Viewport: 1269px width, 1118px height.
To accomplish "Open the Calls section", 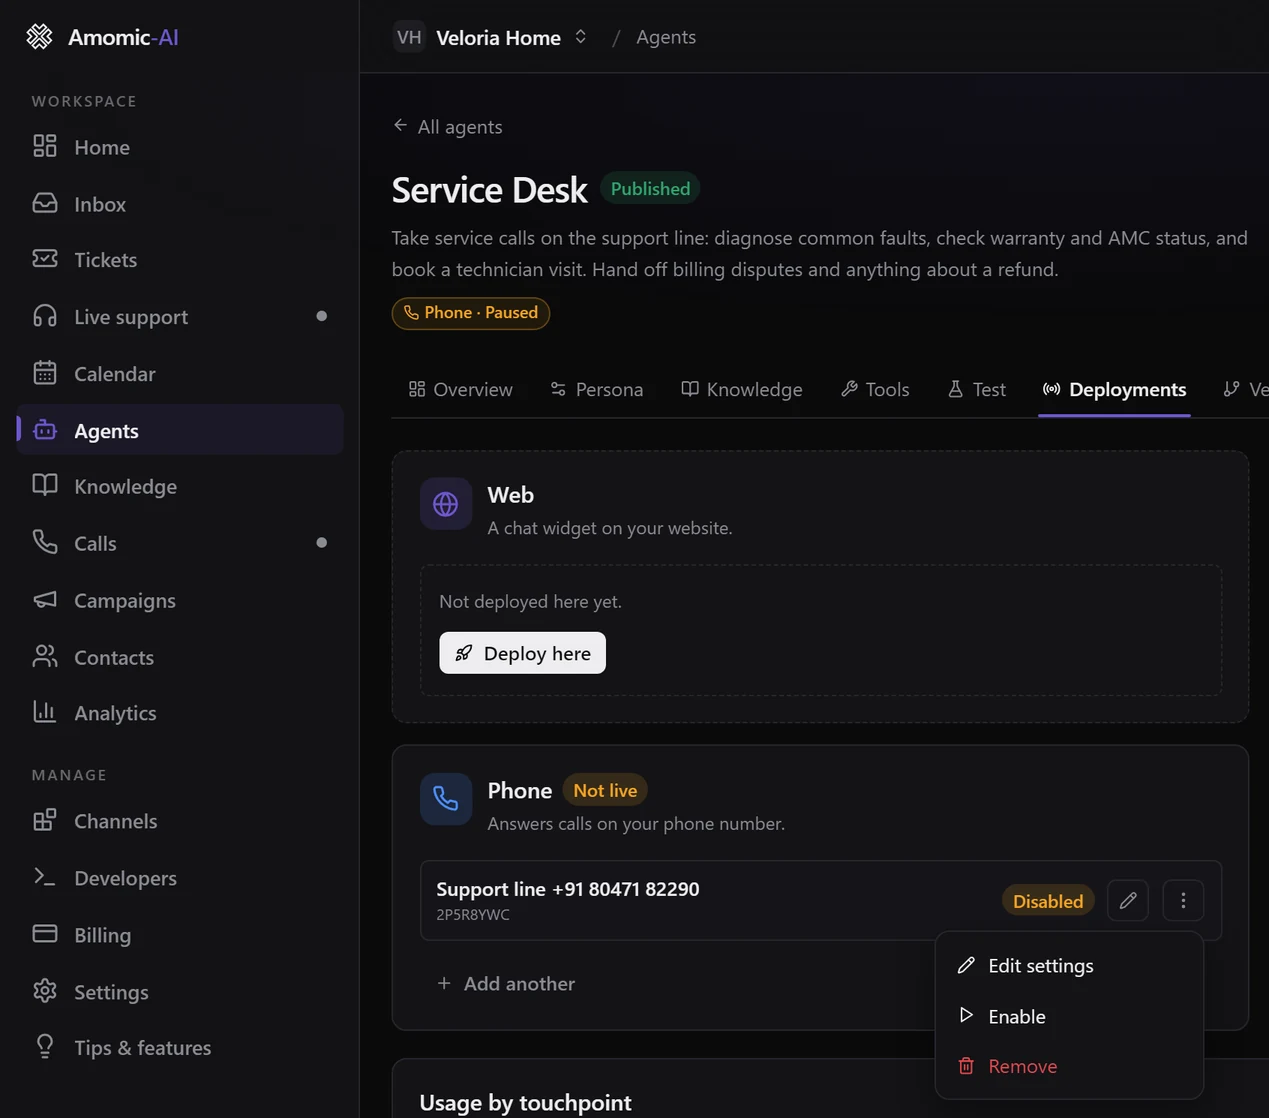I will pyautogui.click(x=180, y=543).
